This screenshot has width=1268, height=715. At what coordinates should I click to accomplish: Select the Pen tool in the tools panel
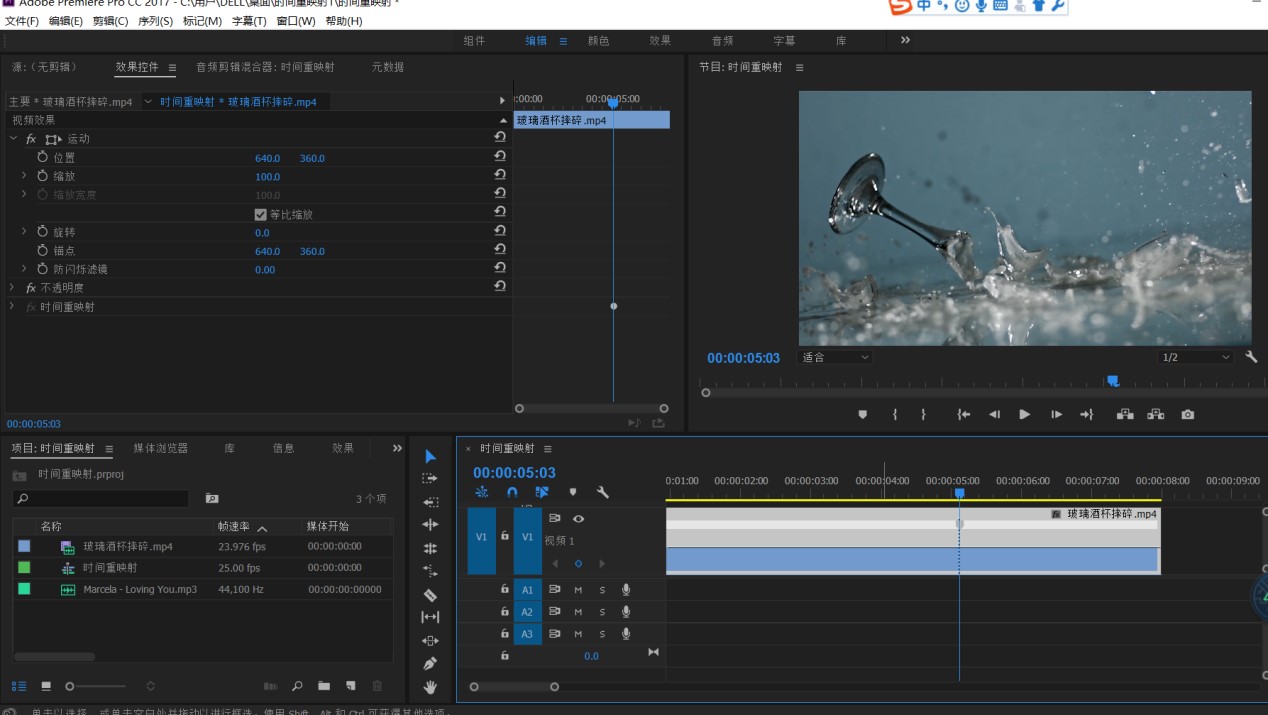[x=430, y=663]
